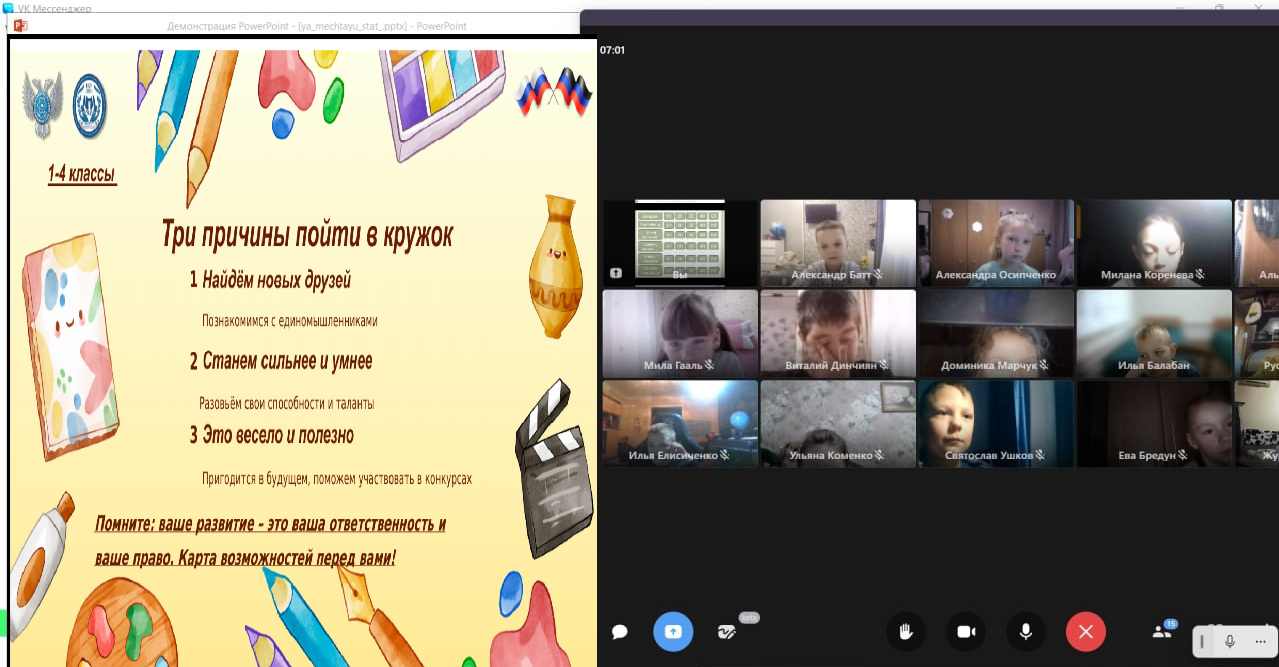Mute the microphone in call controls
Screen dimensions: 1279x667
(1026, 632)
